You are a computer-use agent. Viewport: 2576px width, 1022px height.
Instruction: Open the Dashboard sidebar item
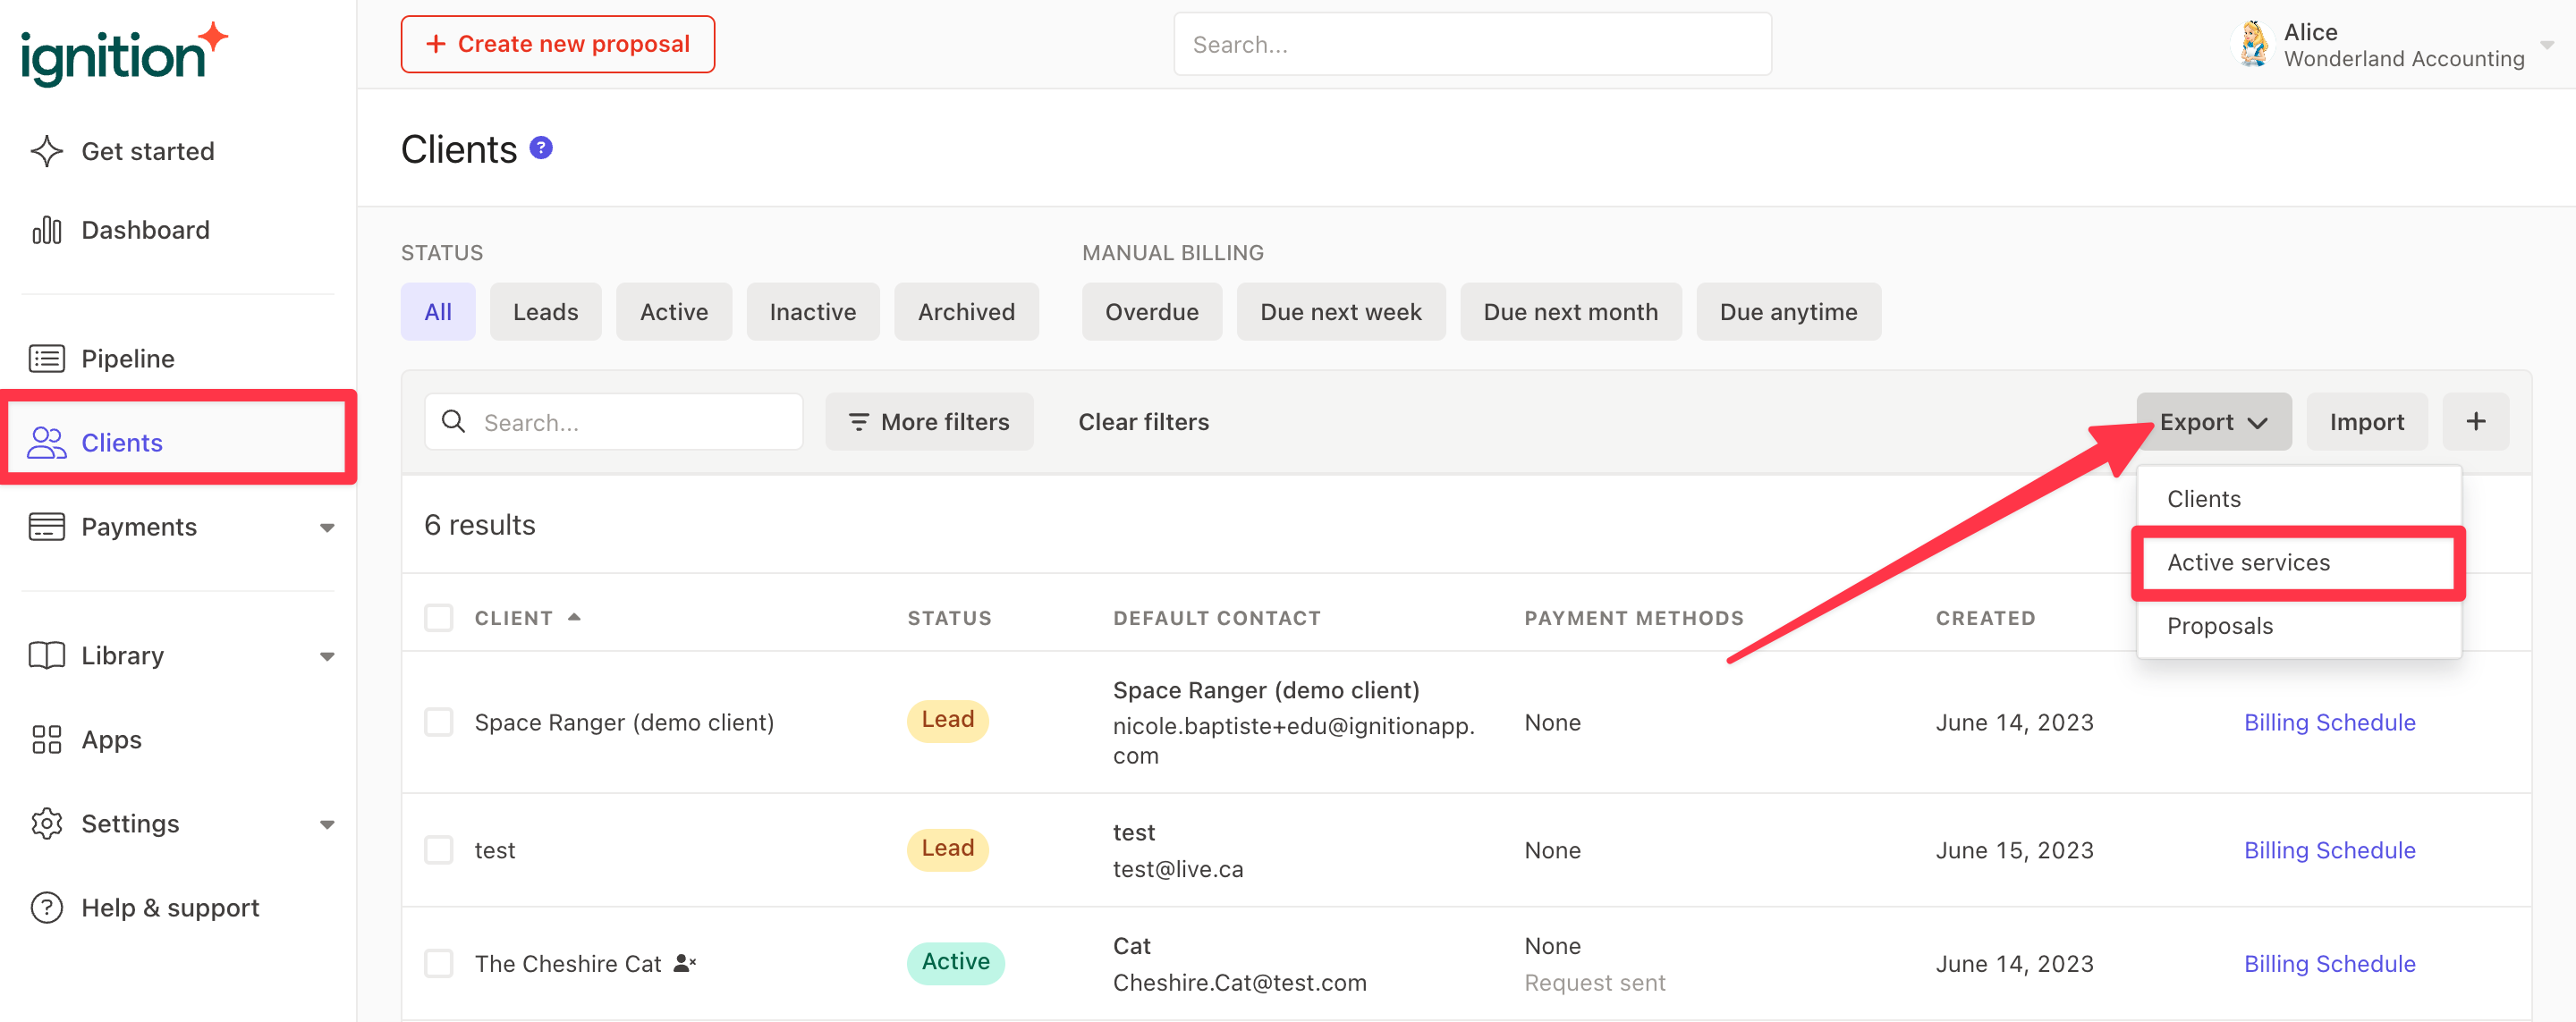point(145,230)
